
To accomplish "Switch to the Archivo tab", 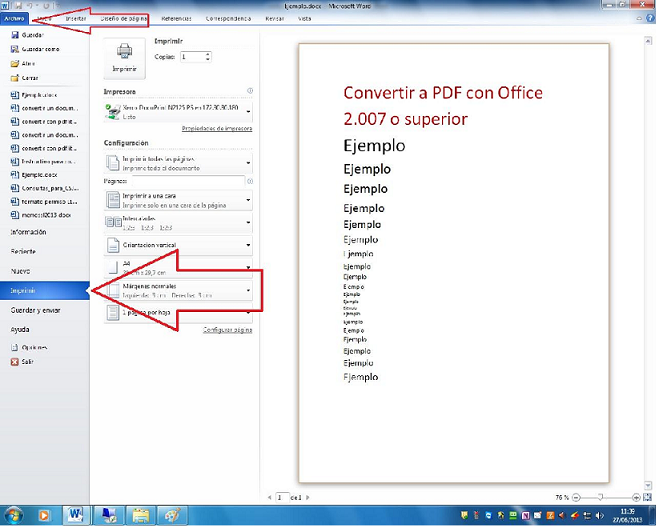I will click(x=14, y=18).
